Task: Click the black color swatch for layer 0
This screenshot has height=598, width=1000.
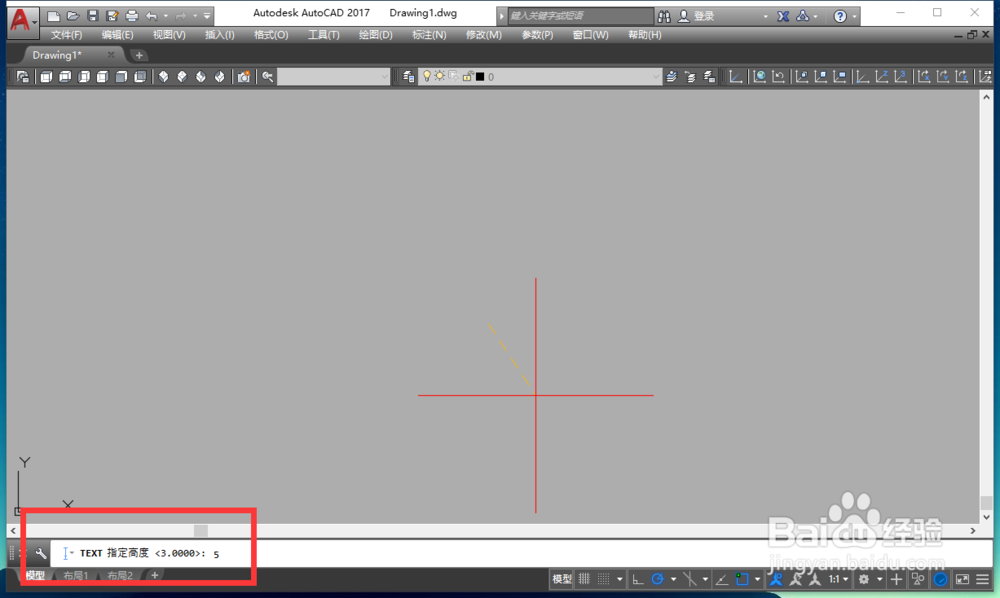Action: click(480, 77)
